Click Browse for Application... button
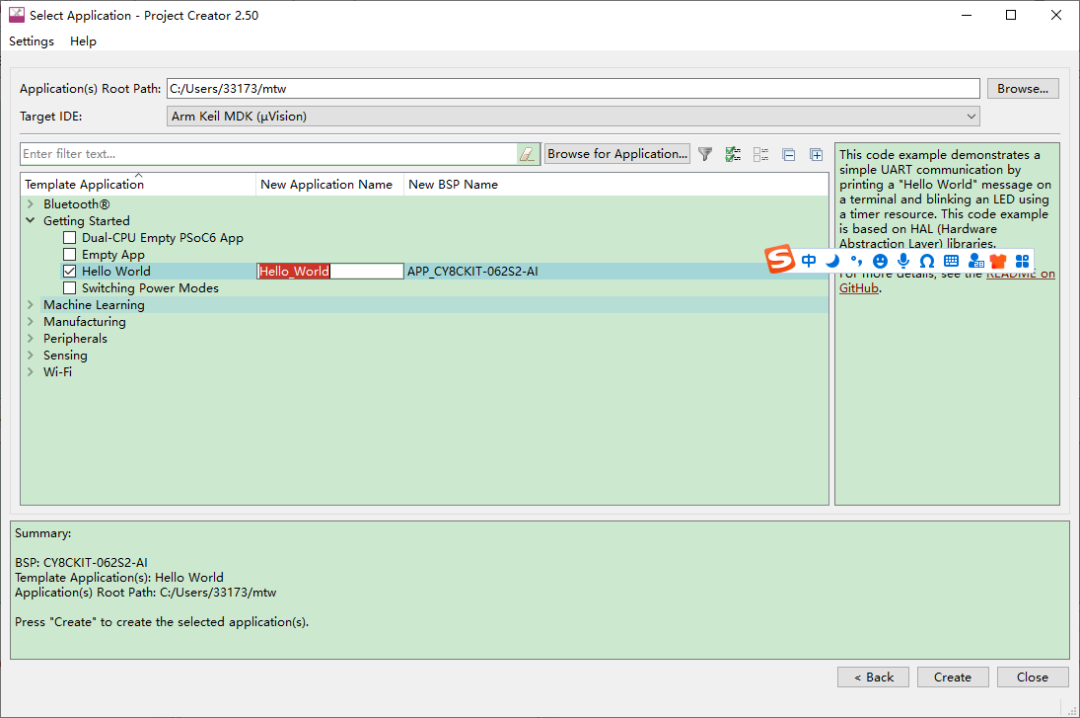Image resolution: width=1080 pixels, height=718 pixels. tap(617, 154)
